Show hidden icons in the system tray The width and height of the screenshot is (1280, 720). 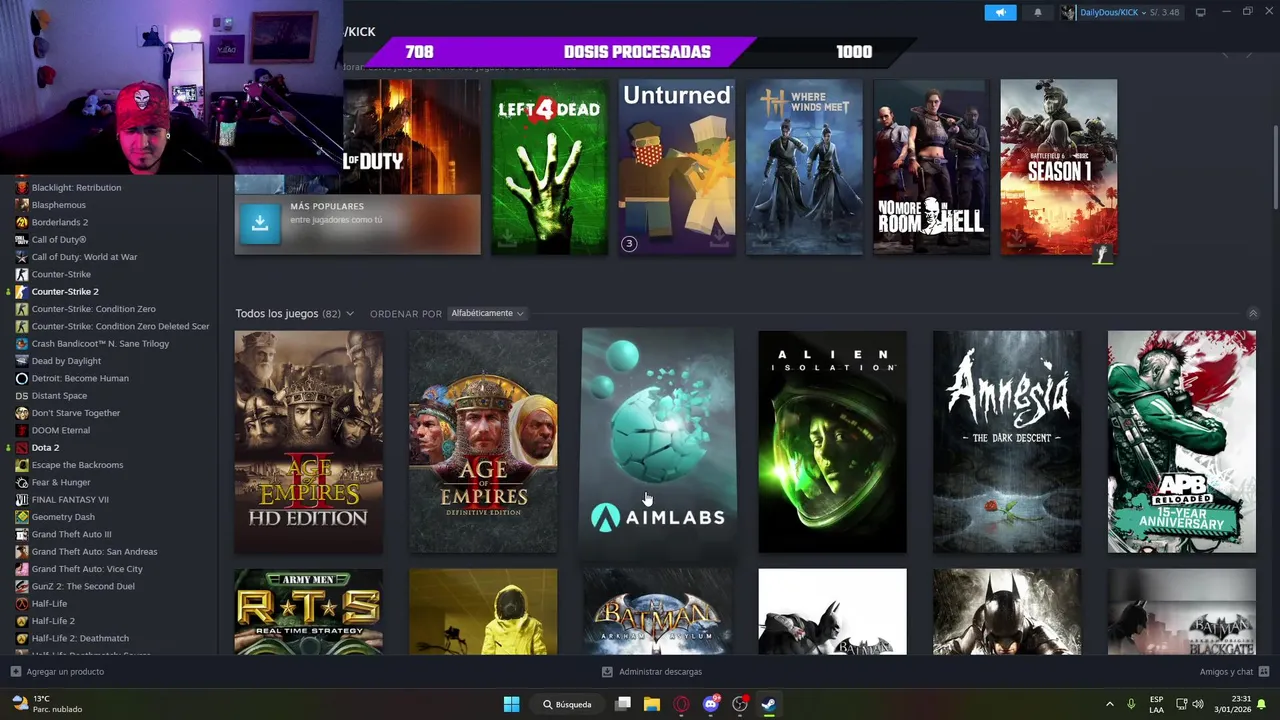point(1109,704)
